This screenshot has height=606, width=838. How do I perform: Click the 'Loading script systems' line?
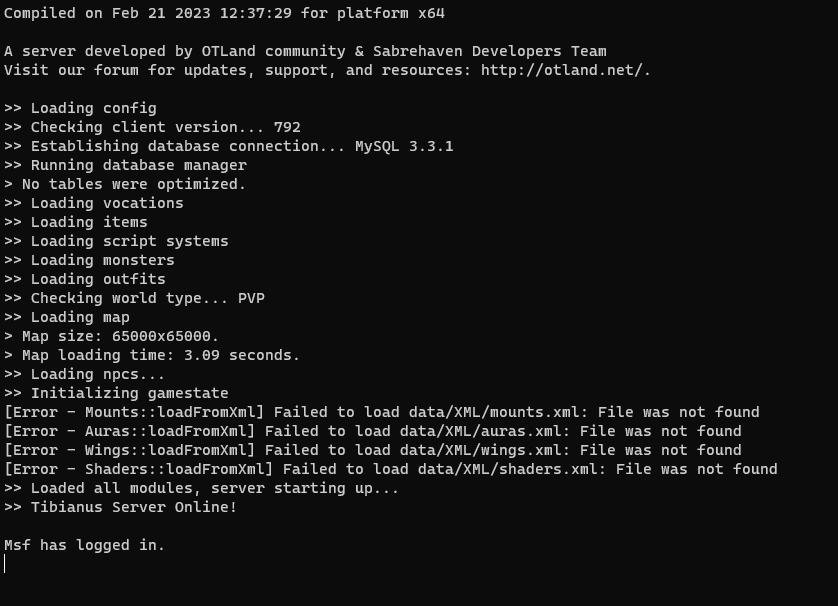coord(116,241)
